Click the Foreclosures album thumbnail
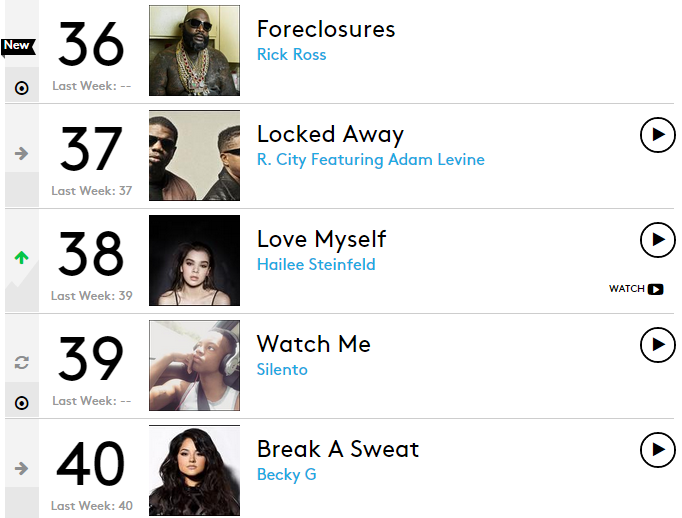The height and width of the screenshot is (518, 682). pyautogui.click(x=194, y=50)
